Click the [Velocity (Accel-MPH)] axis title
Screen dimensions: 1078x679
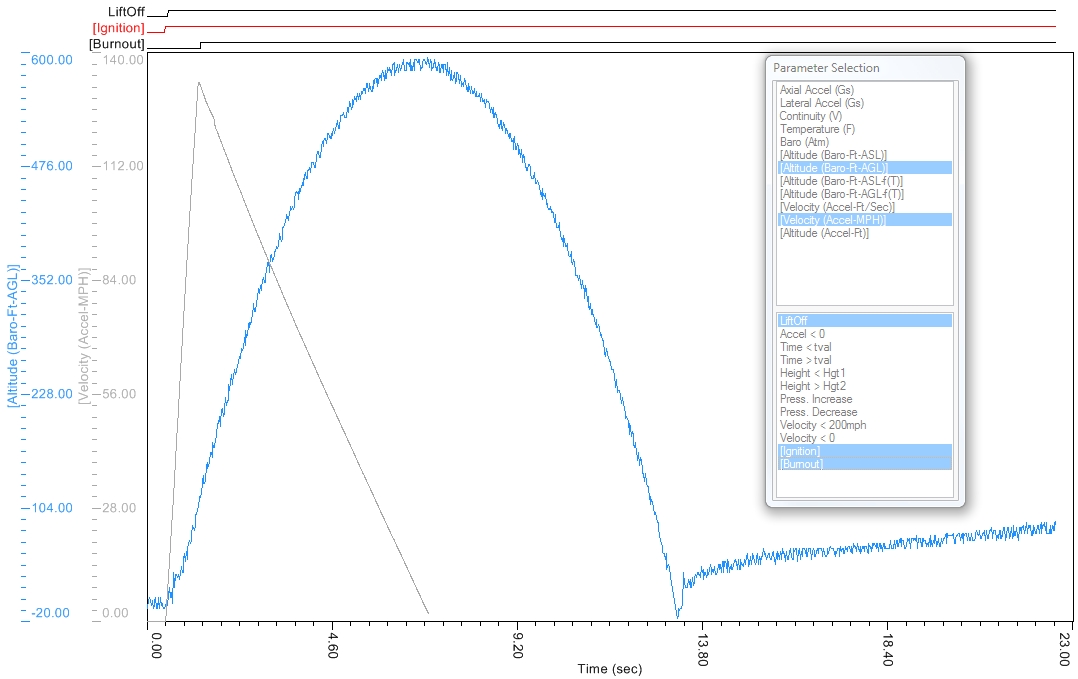tap(84, 336)
